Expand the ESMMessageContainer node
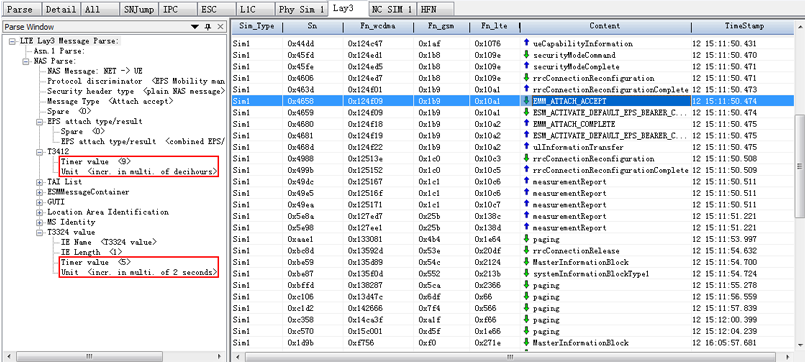Viewport: 805px width, 362px height. pos(40,192)
